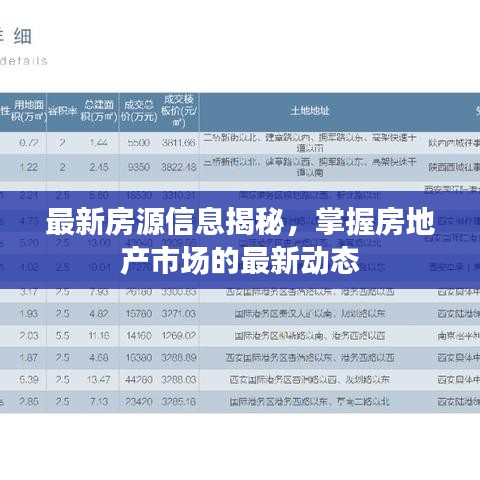
Task: Click the '用地面积(万㎡)' column header
Action: (29, 111)
